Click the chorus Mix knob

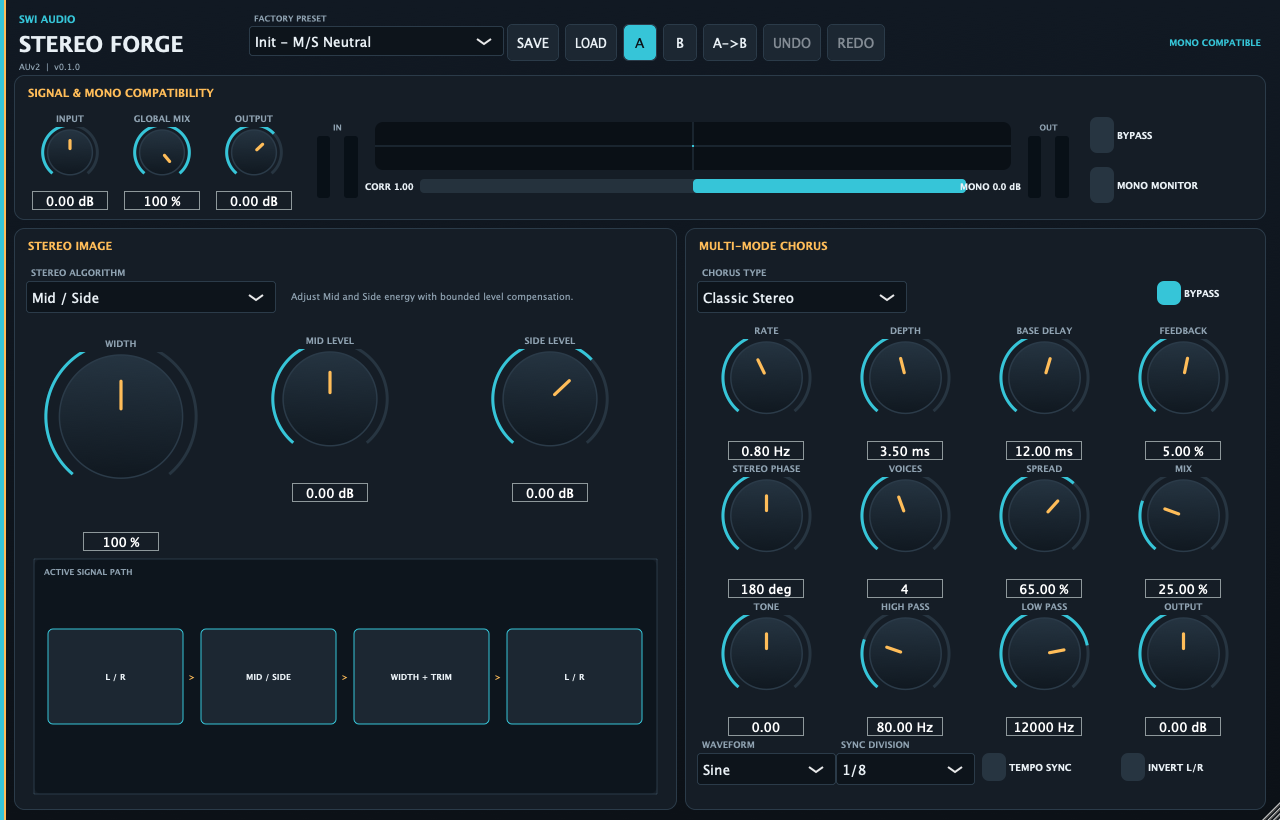[x=1183, y=515]
